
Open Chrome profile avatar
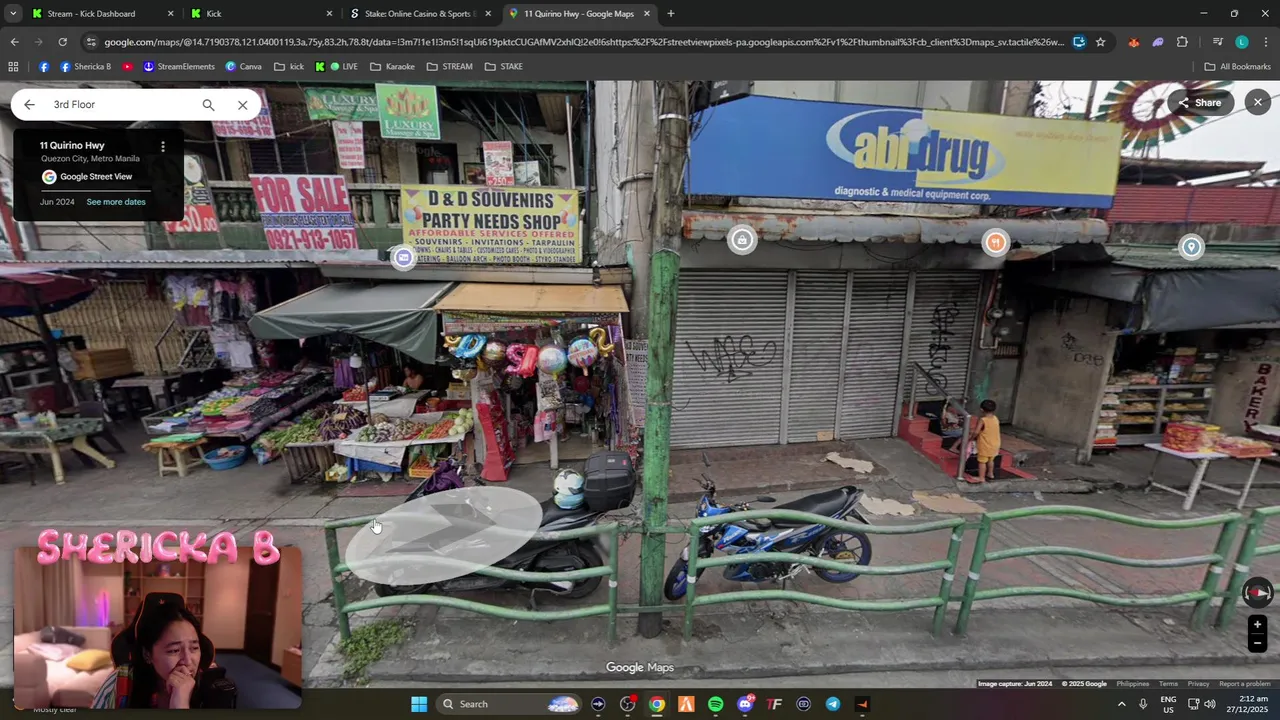[1242, 42]
